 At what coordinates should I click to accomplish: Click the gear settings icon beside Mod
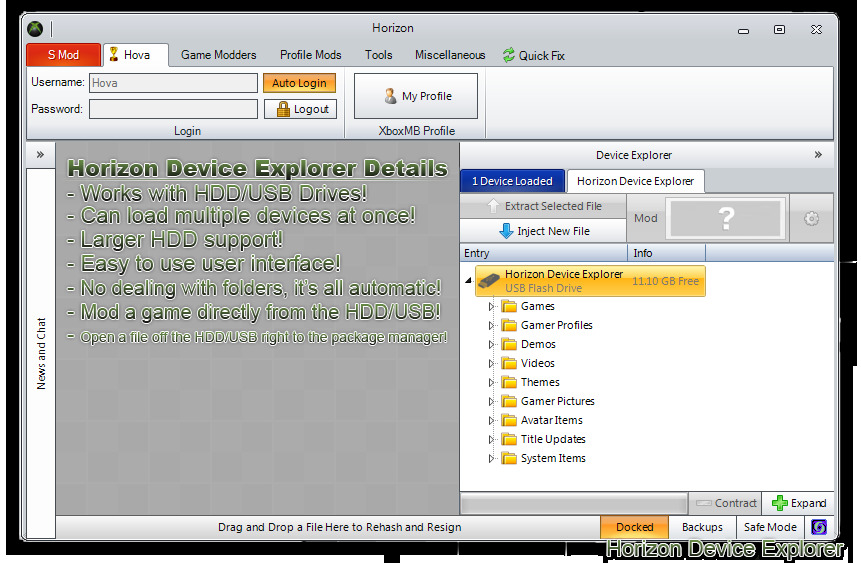point(811,218)
